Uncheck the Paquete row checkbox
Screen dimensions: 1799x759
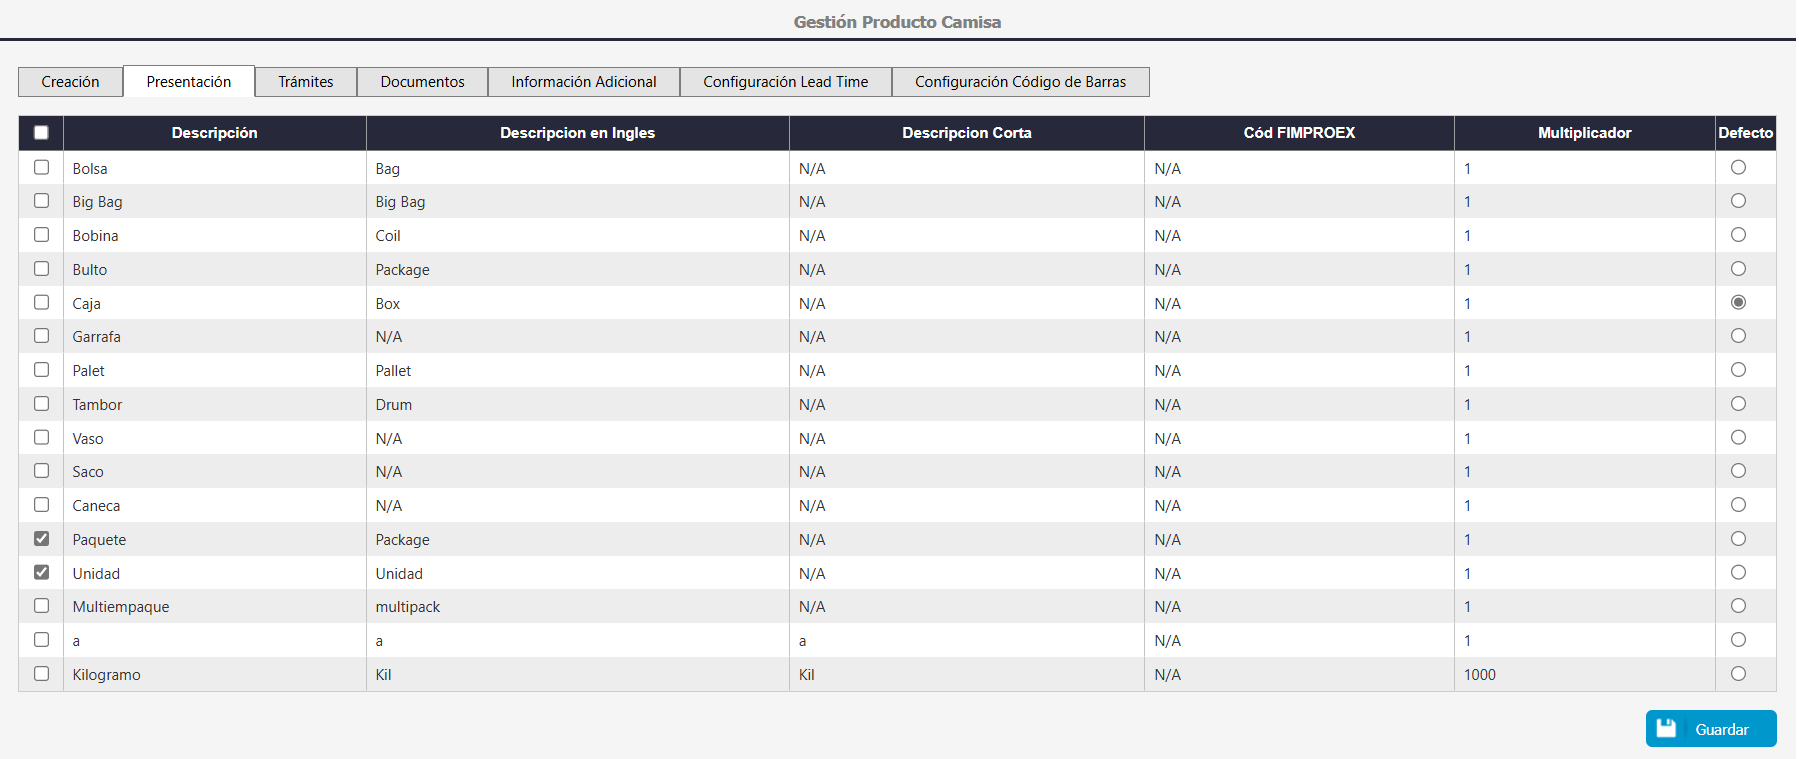click(41, 539)
